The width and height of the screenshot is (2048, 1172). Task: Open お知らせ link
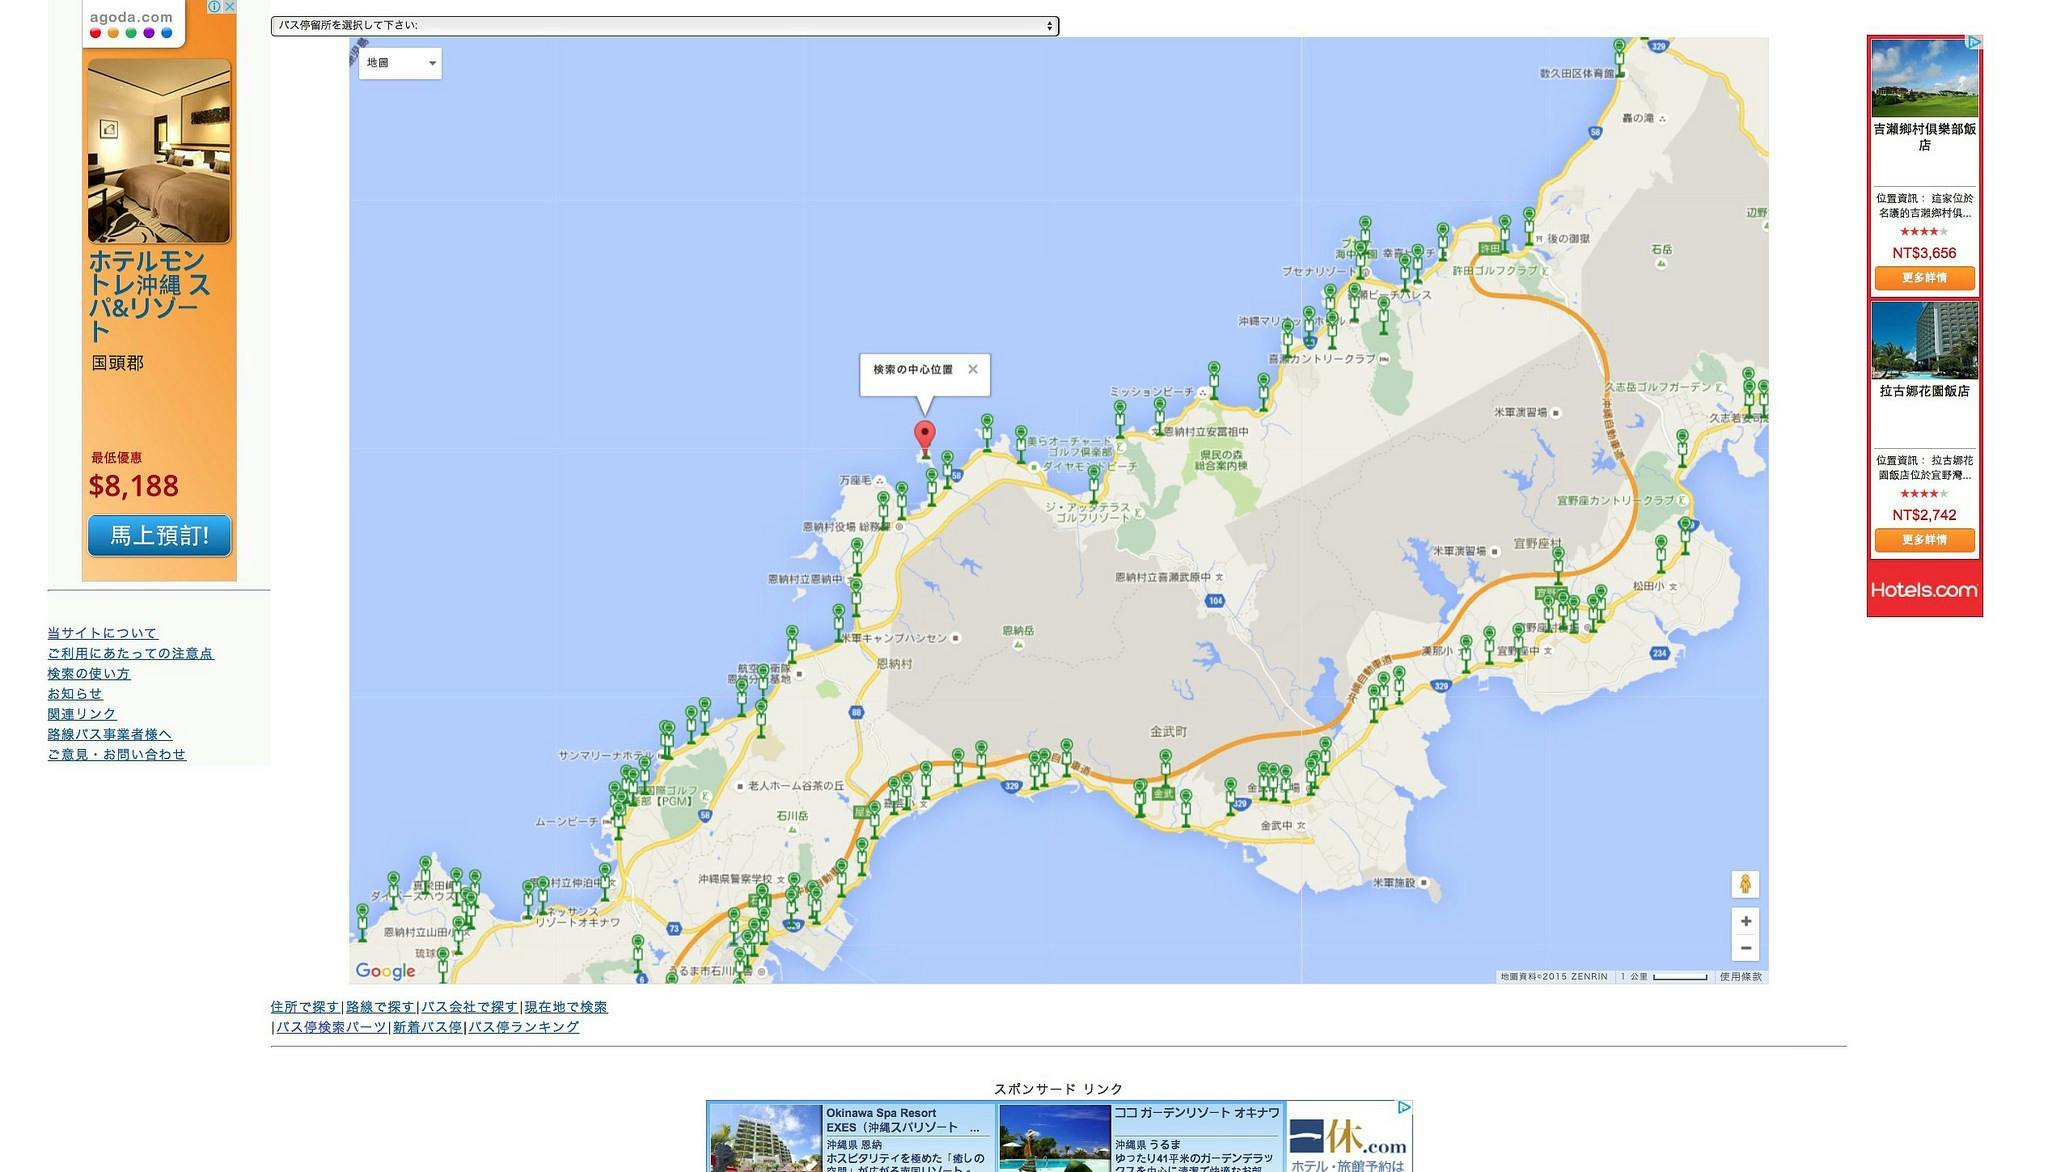(x=74, y=693)
